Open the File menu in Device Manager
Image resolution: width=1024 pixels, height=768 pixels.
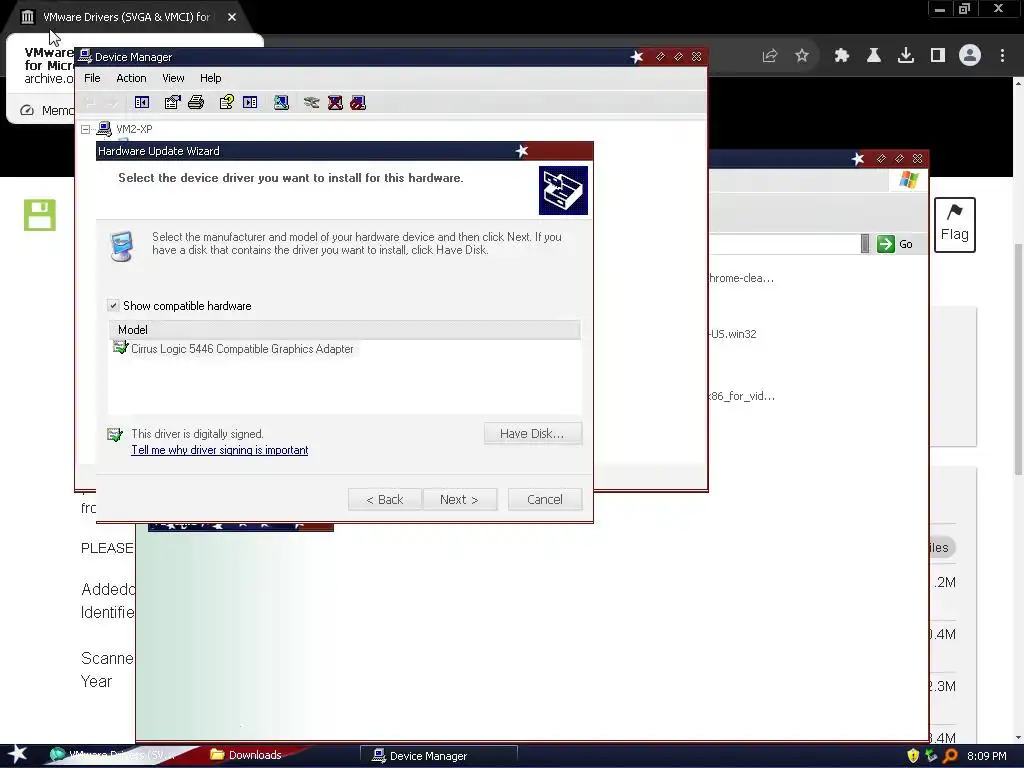[x=92, y=78]
